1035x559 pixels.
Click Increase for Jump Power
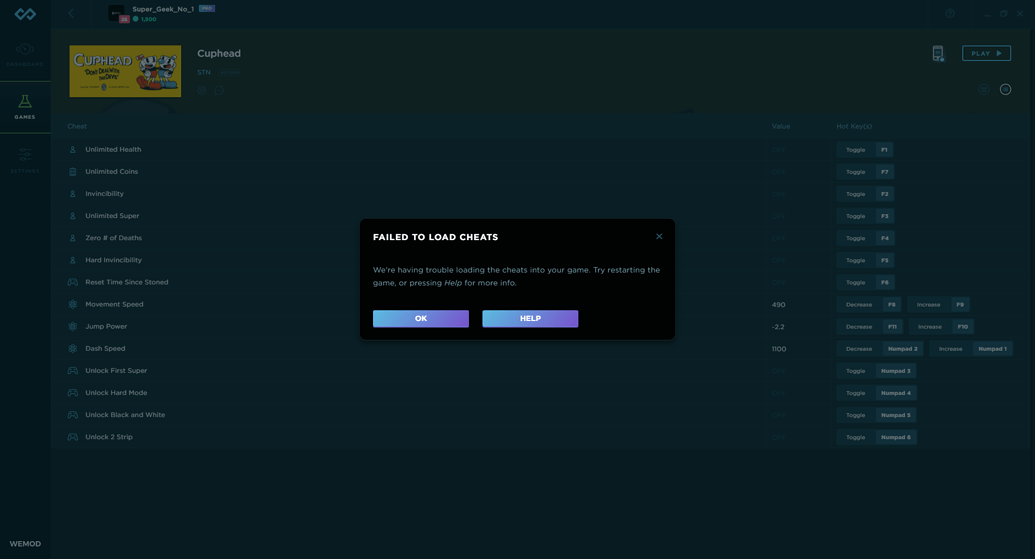[929, 327]
